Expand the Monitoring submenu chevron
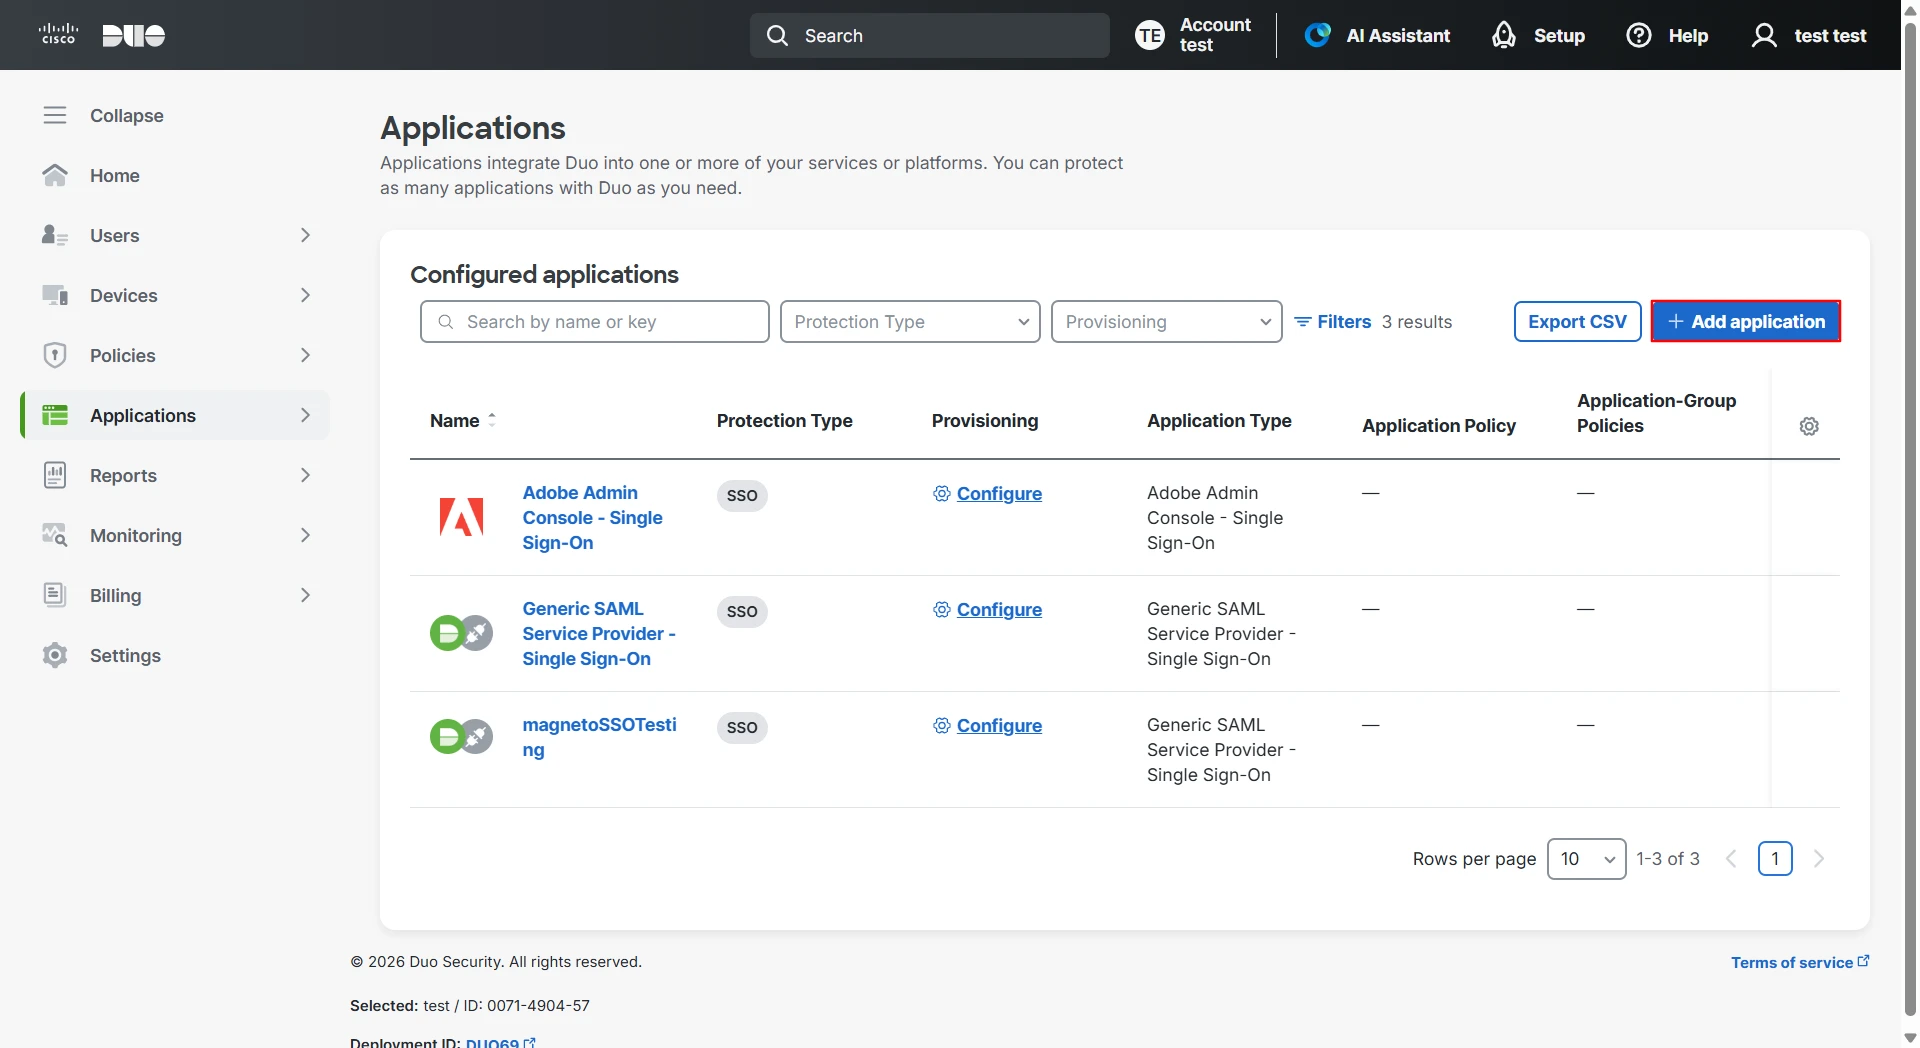Viewport: 1920px width, 1048px height. click(x=306, y=535)
